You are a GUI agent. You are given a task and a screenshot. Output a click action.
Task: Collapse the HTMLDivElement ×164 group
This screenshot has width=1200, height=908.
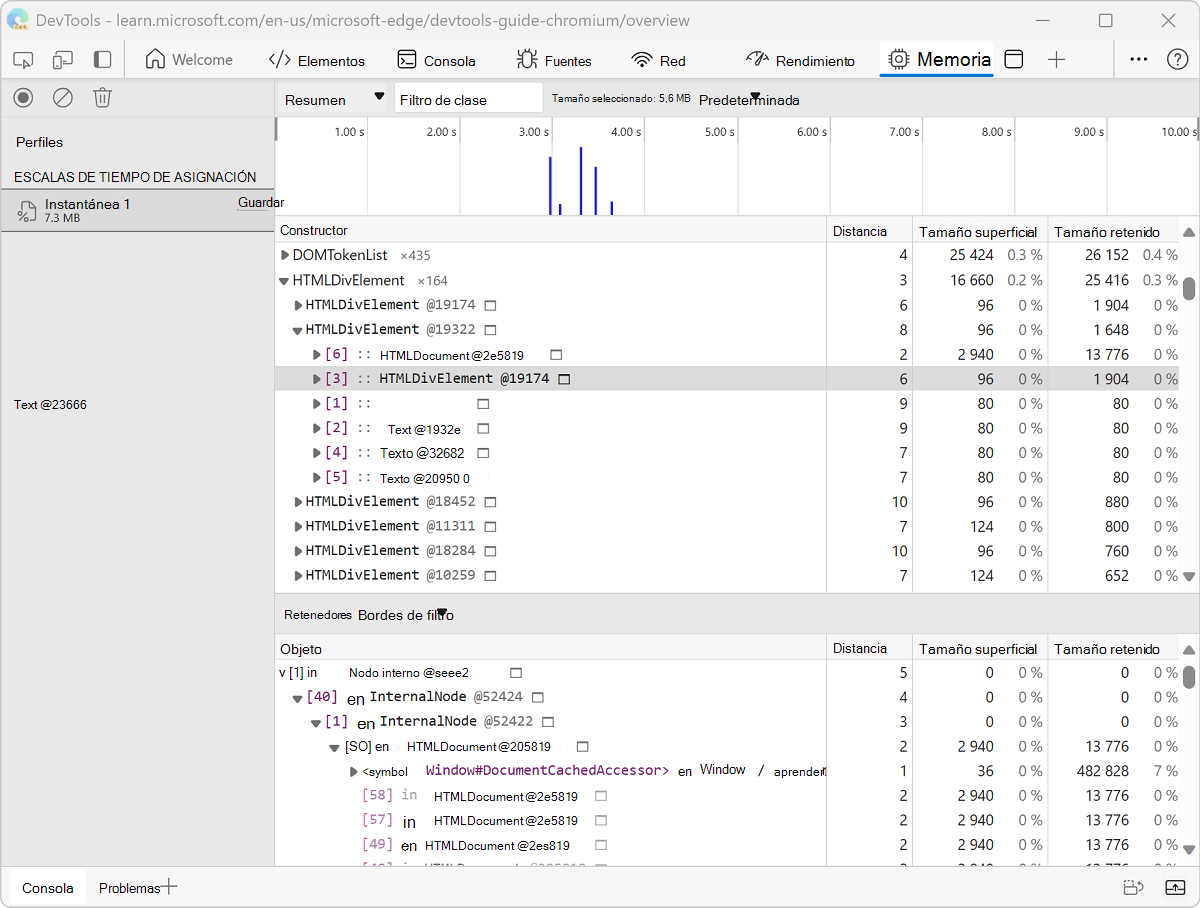(x=285, y=281)
